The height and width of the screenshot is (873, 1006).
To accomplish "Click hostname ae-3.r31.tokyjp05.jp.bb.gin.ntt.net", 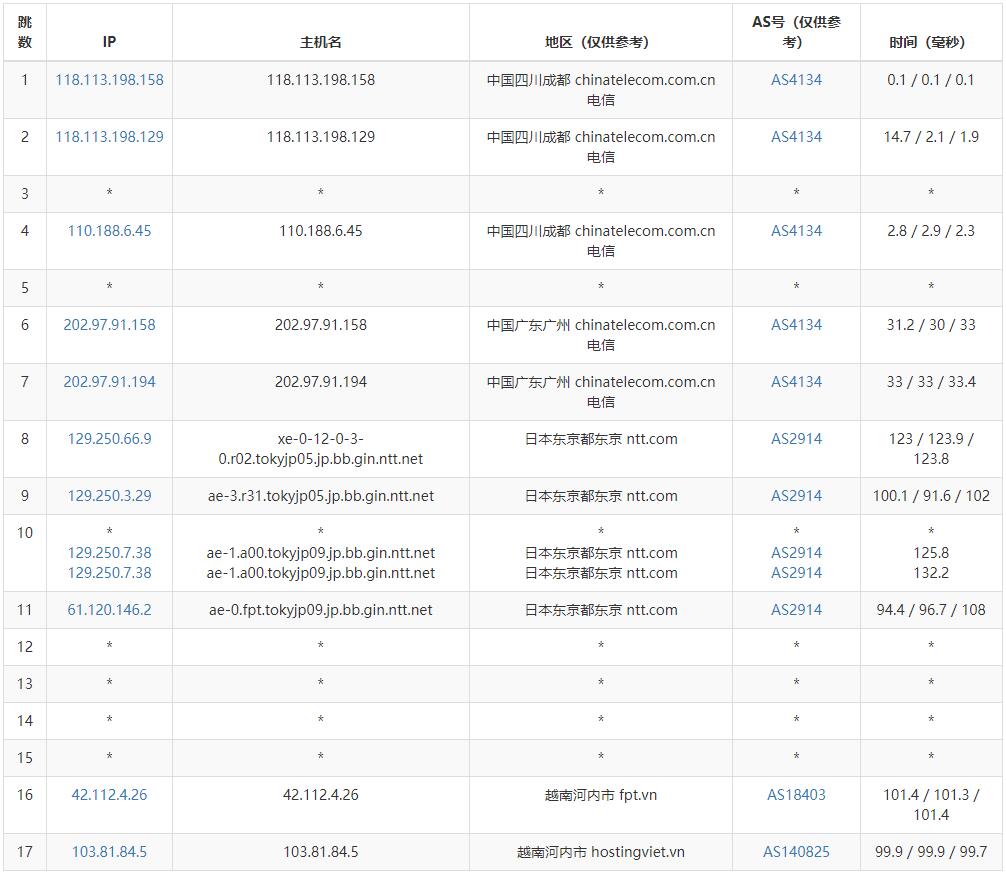I will click(x=321, y=496).
